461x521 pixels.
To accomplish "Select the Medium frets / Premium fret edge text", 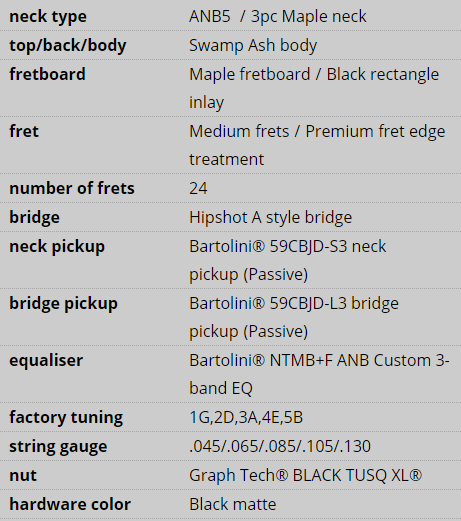I will point(317,131).
